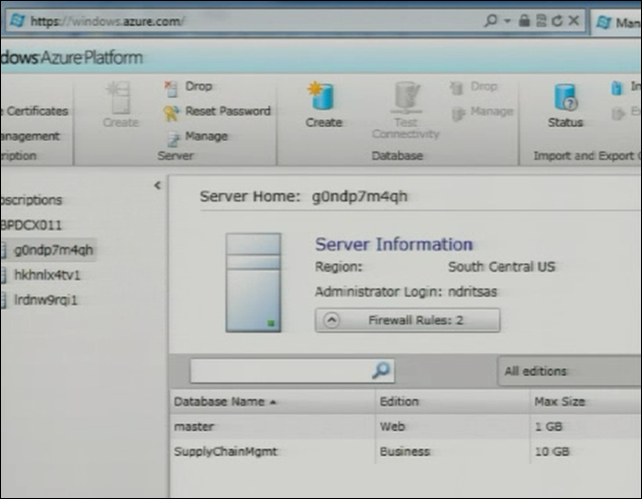The height and width of the screenshot is (499, 642).
Task: Click the address bar search magnifier icon
Action: pyautogui.click(x=491, y=20)
